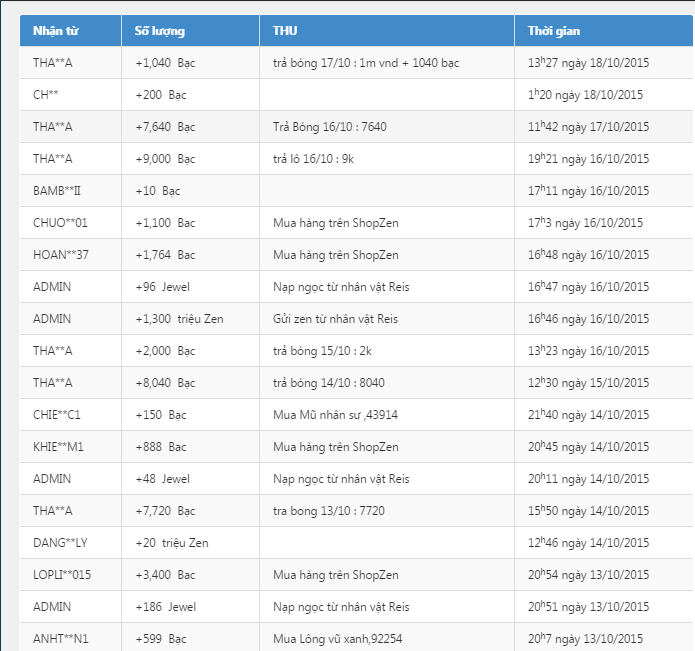This screenshot has width=695, height=651.
Task: Select the "THU" column header
Action: 285,31
